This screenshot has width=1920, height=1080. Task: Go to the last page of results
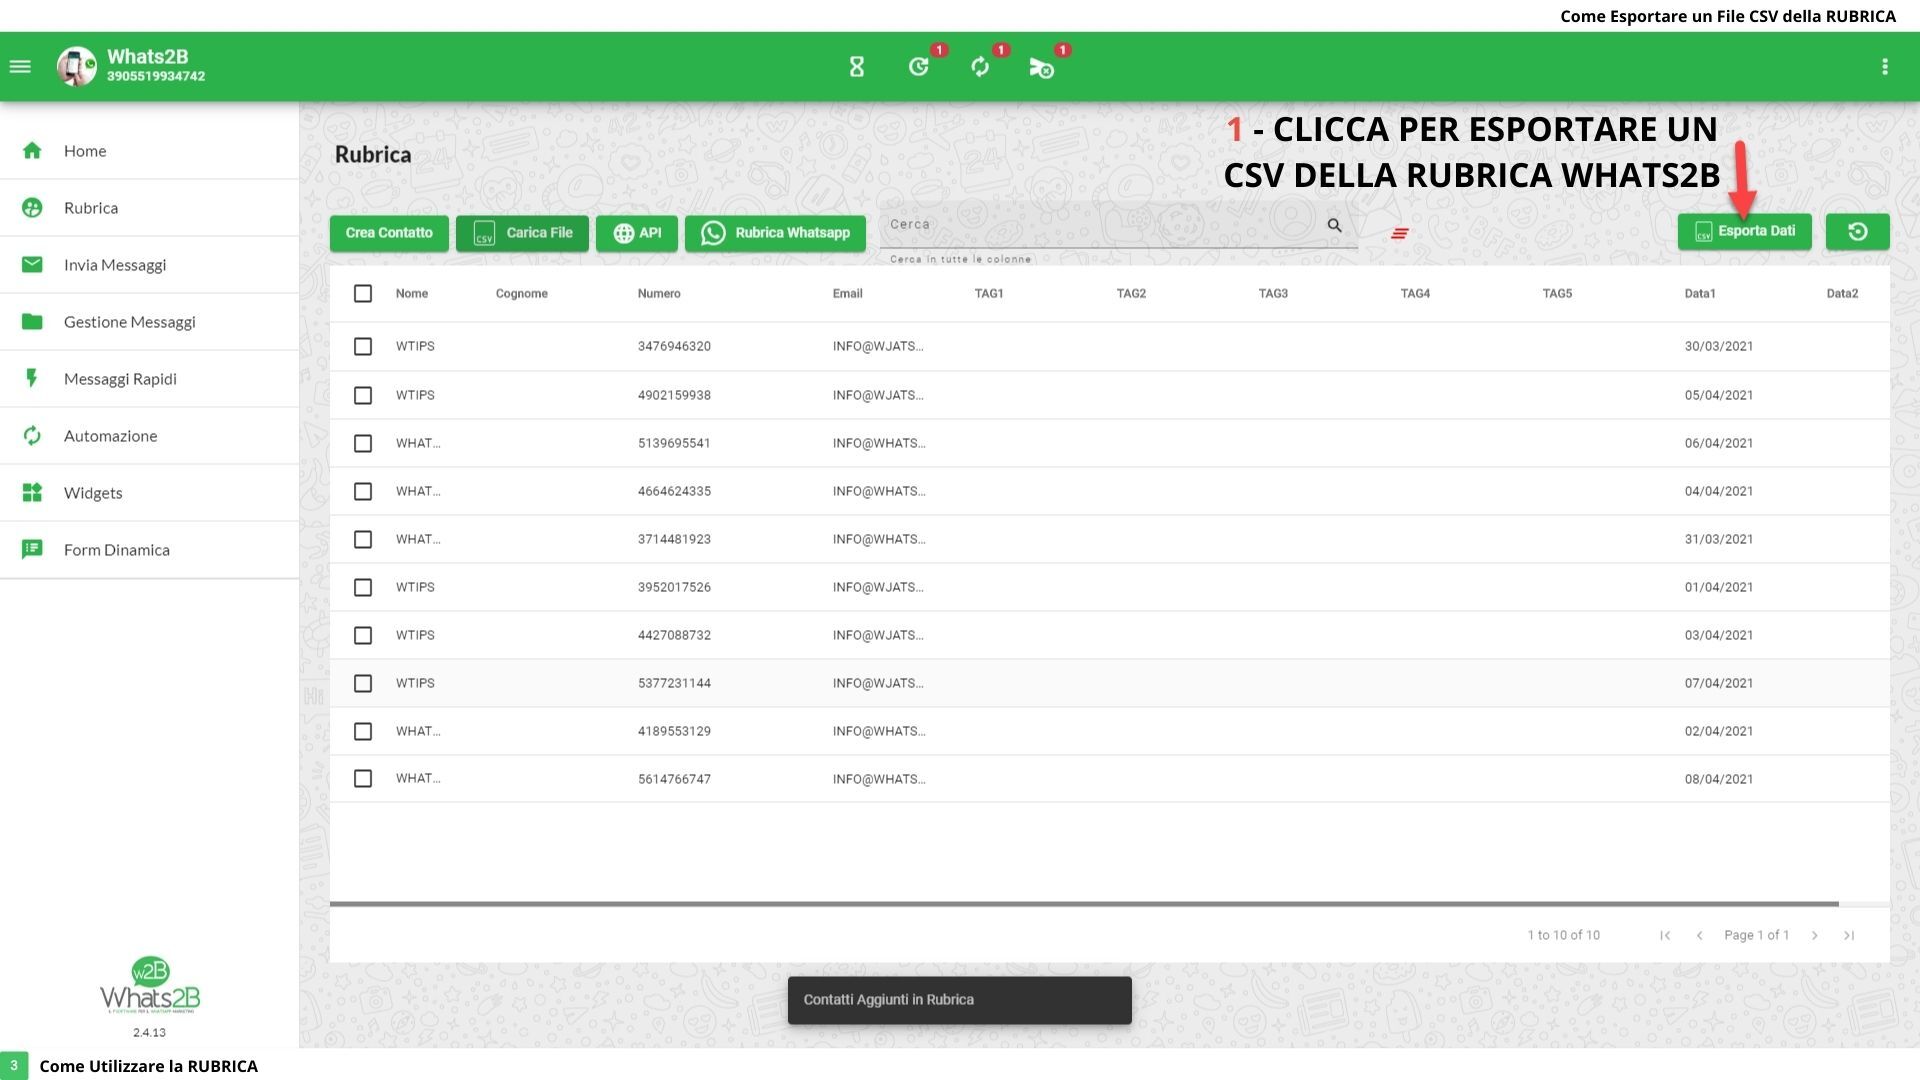[1849, 935]
